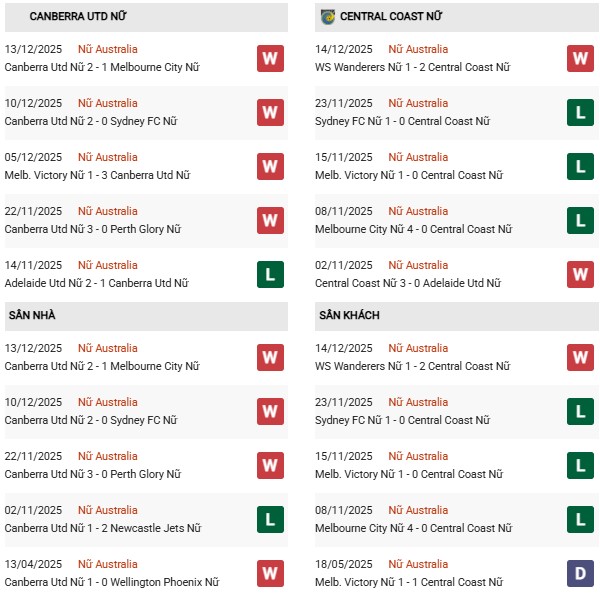Open Nữ Australia link dated 13/04/2025
This screenshot has height=594, width=600.
tap(108, 564)
